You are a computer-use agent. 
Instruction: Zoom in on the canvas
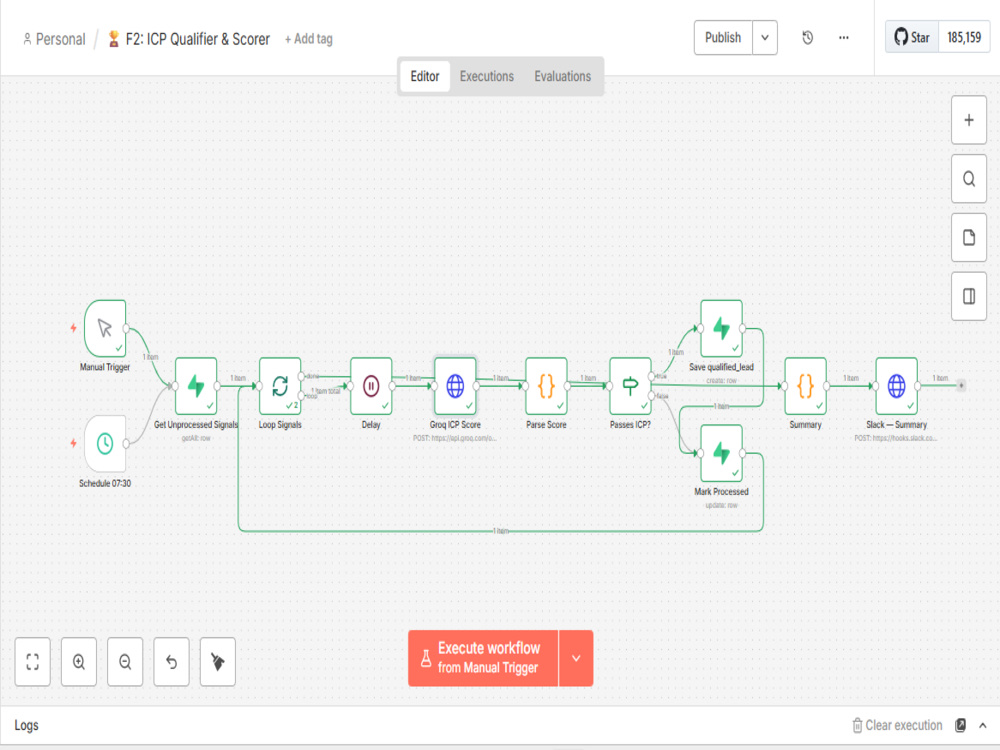pos(79,661)
